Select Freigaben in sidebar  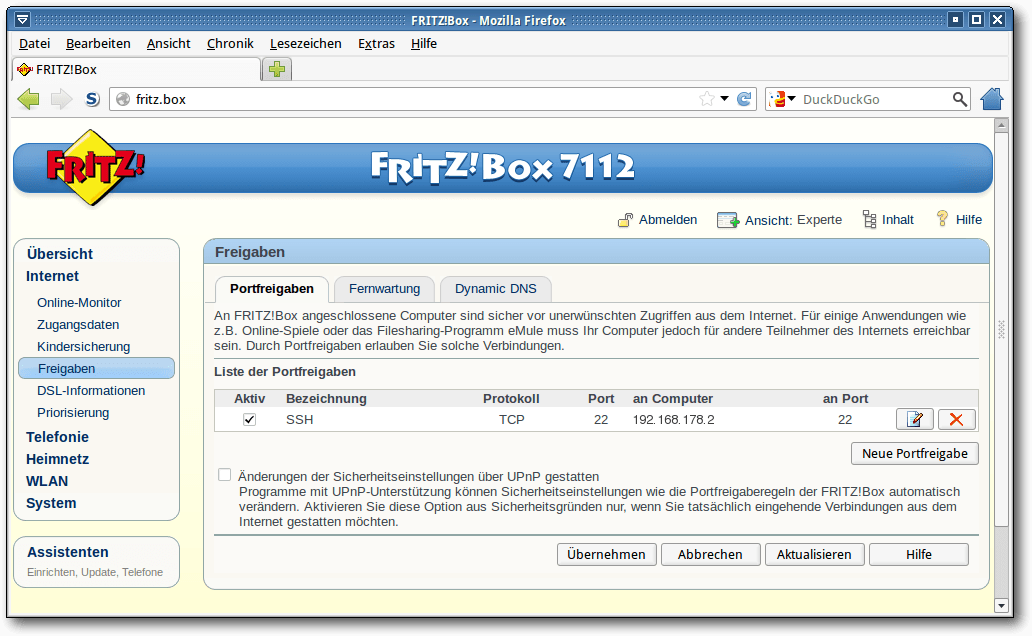97,369
